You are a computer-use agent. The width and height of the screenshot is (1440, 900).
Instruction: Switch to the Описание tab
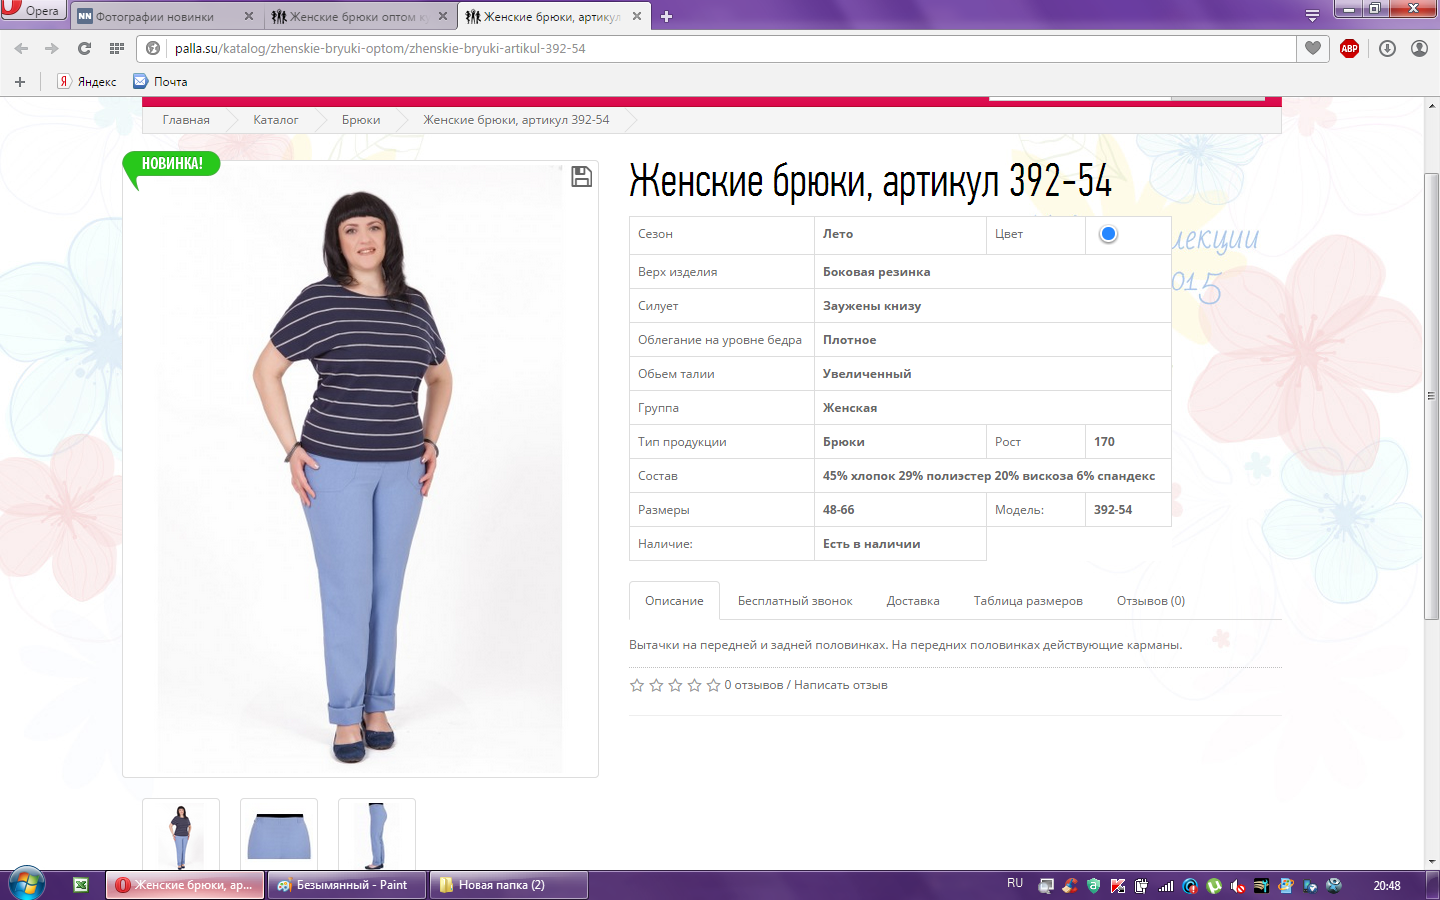click(674, 601)
